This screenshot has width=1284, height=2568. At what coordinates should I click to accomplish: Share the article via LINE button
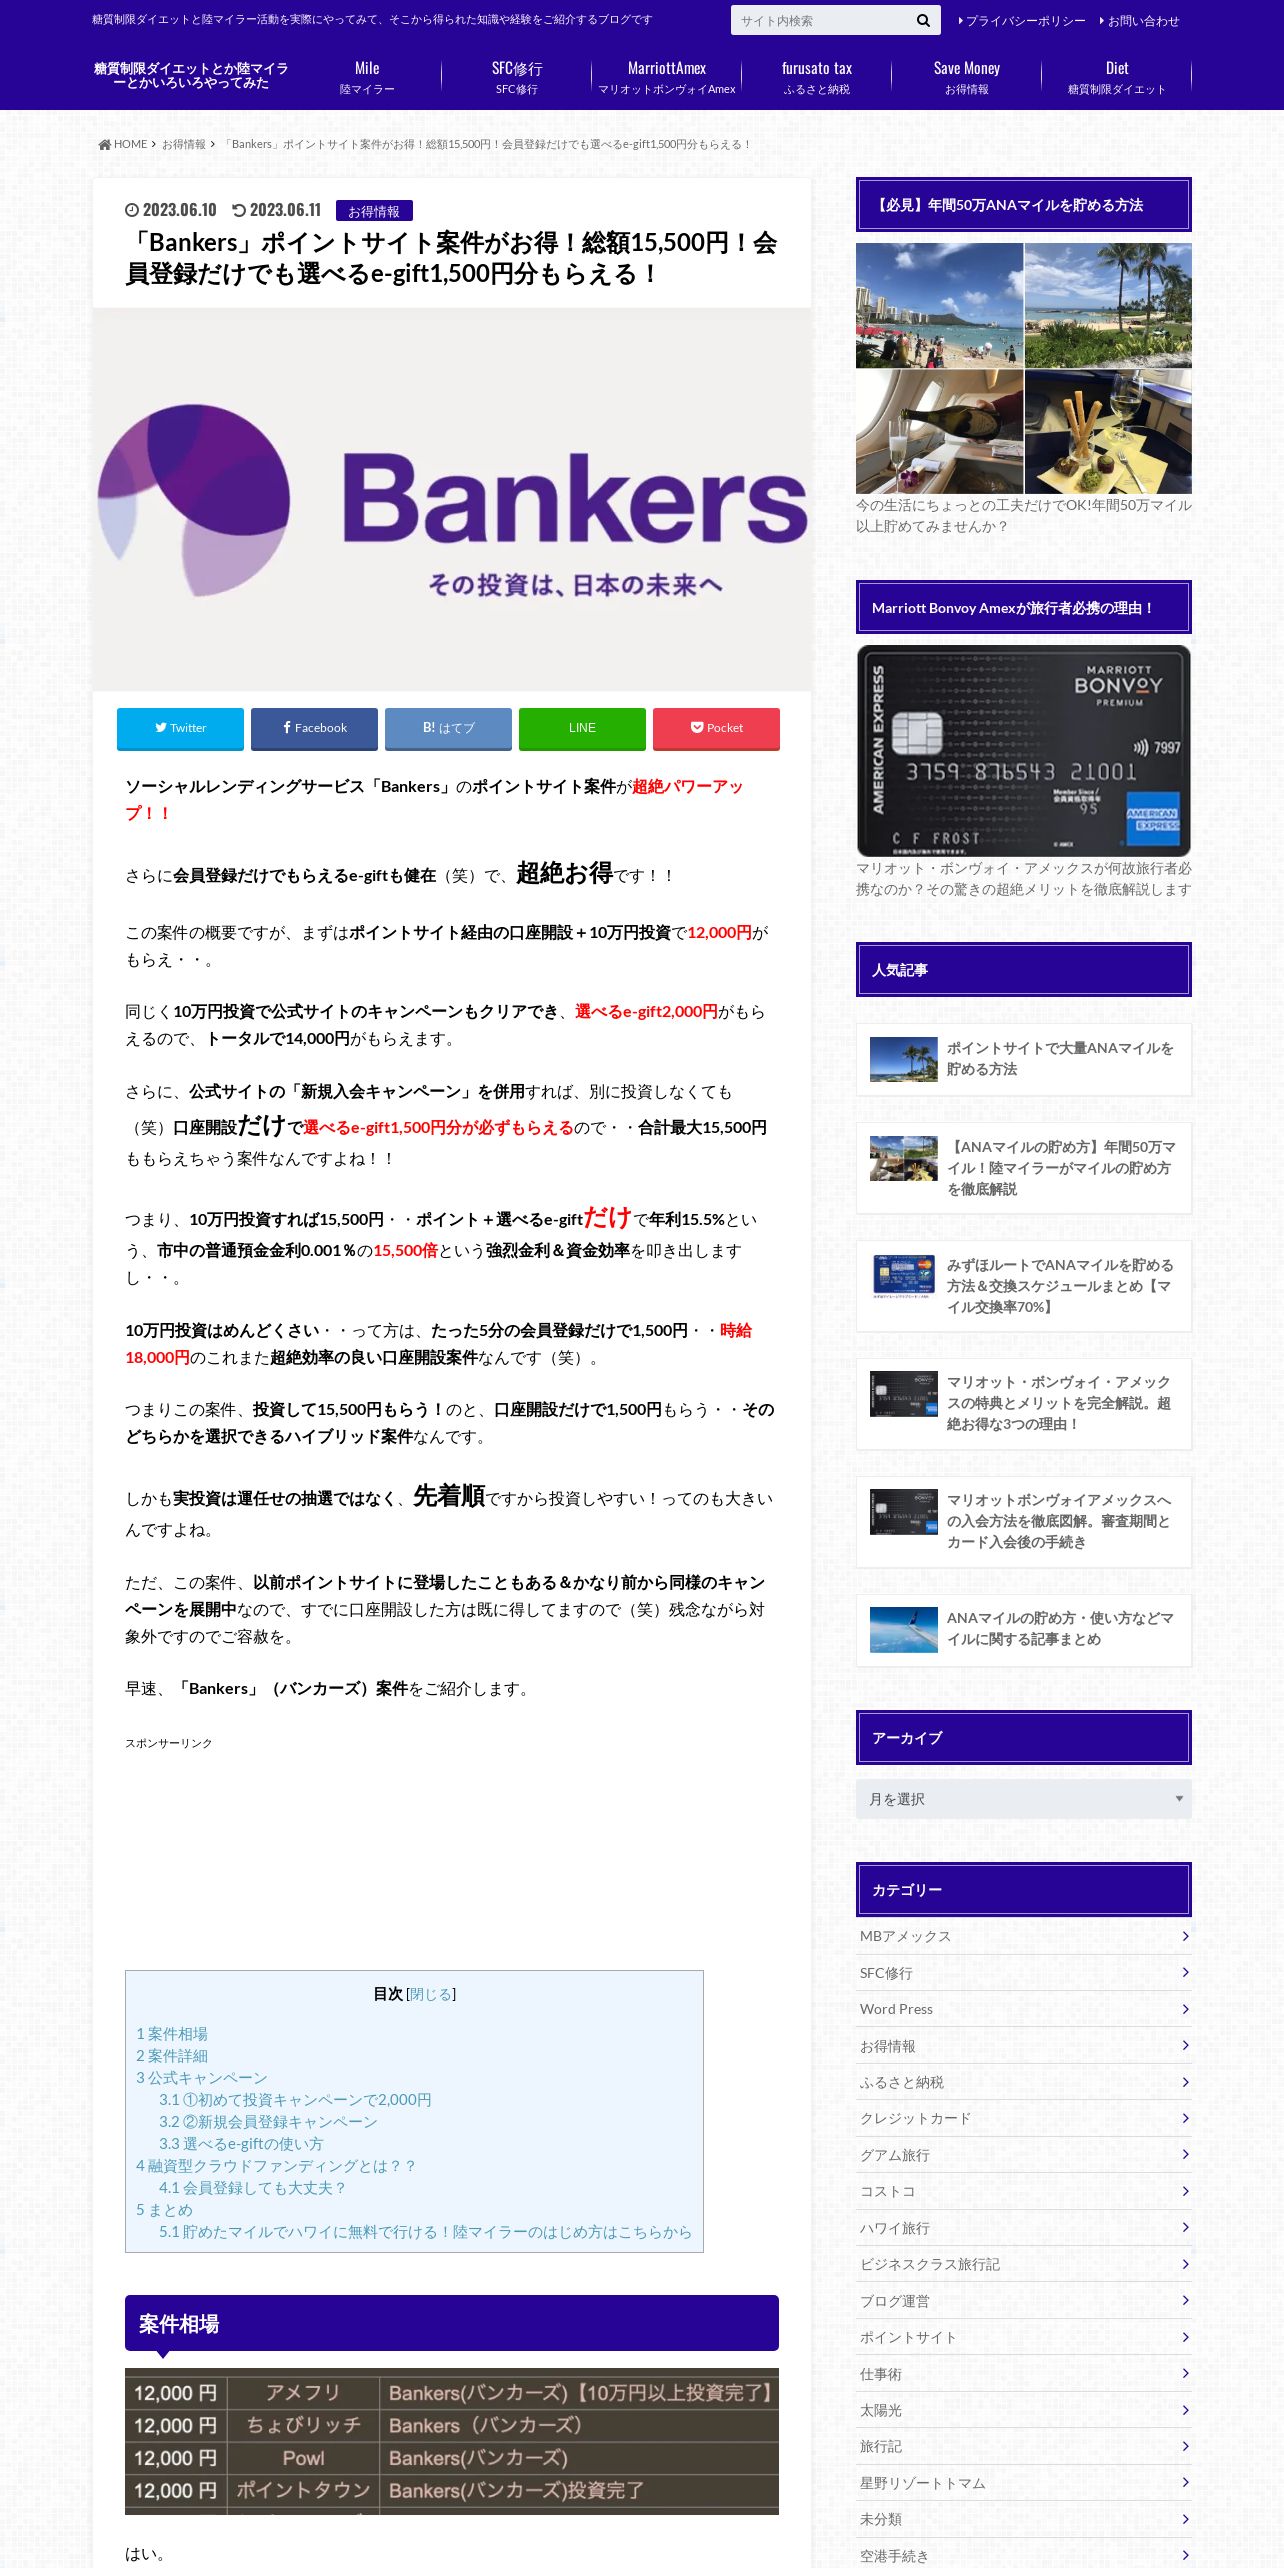click(582, 728)
